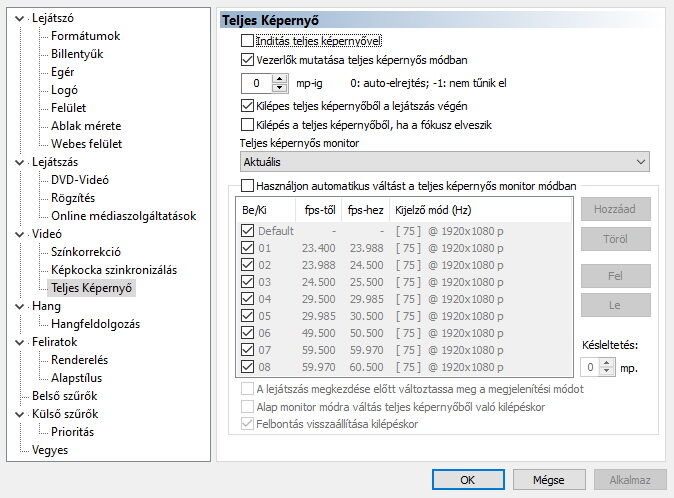
Task: Select Vegyes in the tree
Action: point(50,450)
